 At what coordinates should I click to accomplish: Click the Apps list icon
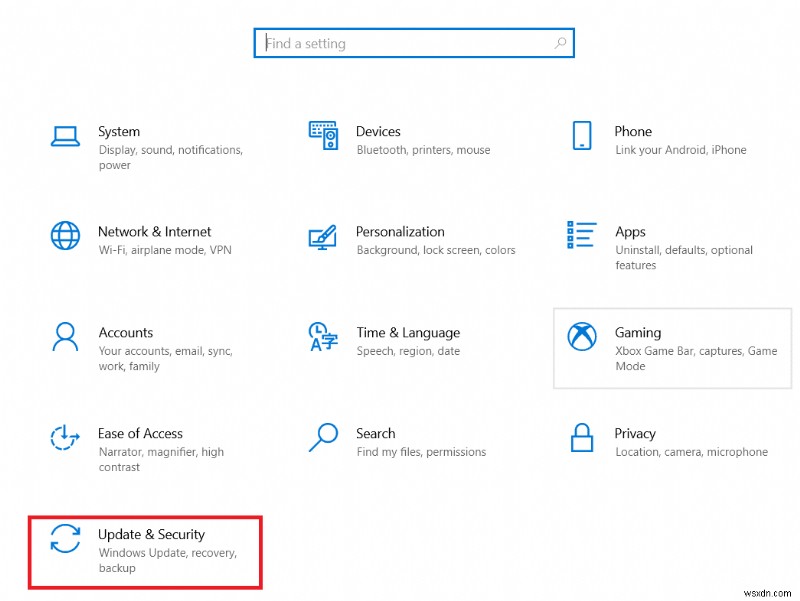(x=581, y=236)
